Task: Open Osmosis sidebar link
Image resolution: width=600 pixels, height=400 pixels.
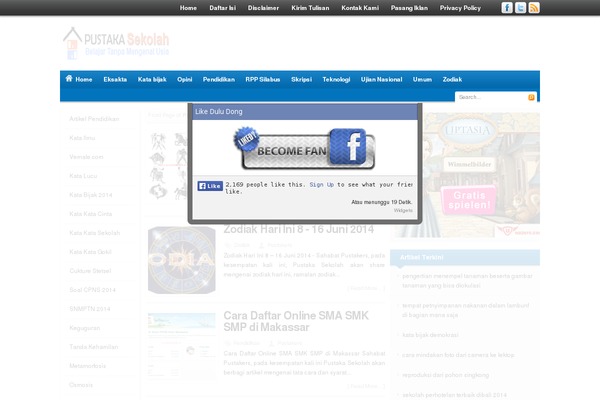Action: pyautogui.click(x=81, y=385)
